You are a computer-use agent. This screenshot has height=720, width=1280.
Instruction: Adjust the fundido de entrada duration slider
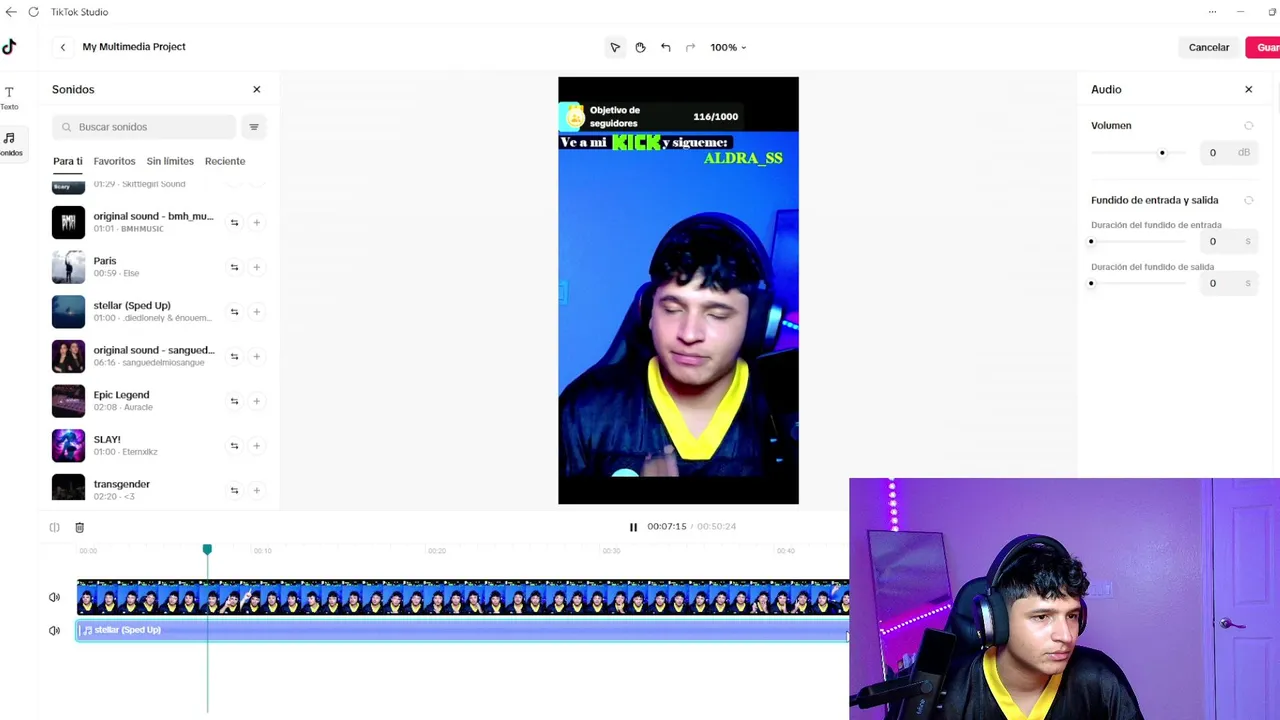point(1091,242)
